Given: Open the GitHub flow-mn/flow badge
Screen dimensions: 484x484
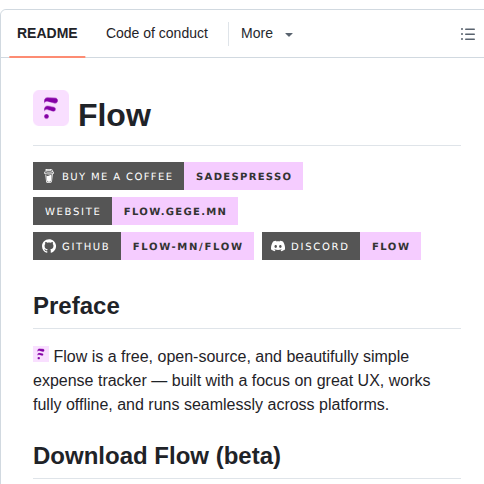Looking at the screenshot, I should tap(143, 246).
